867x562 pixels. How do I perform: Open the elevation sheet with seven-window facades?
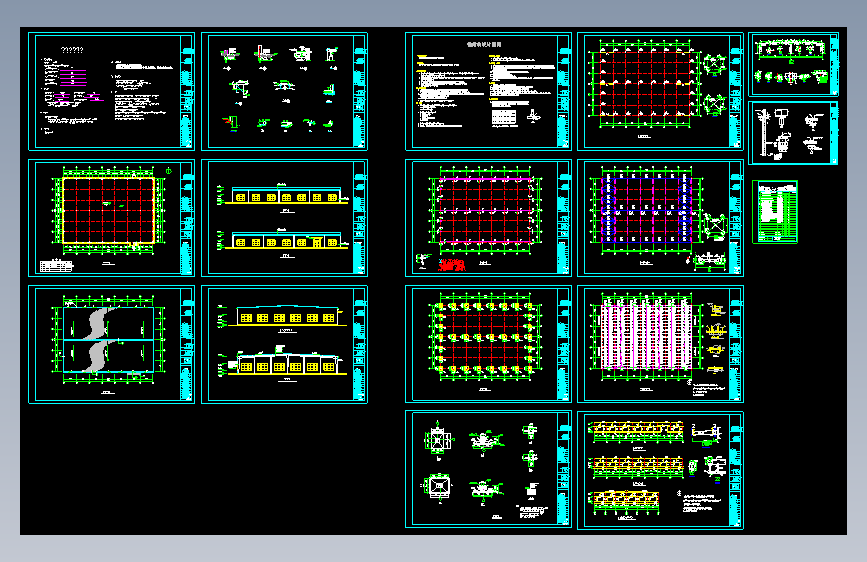[284, 218]
